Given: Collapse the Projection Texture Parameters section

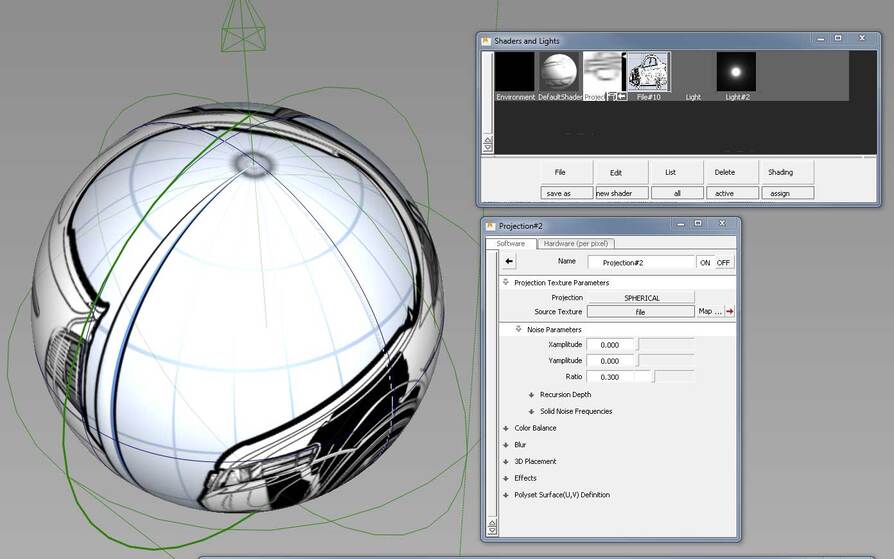Looking at the screenshot, I should tap(506, 283).
